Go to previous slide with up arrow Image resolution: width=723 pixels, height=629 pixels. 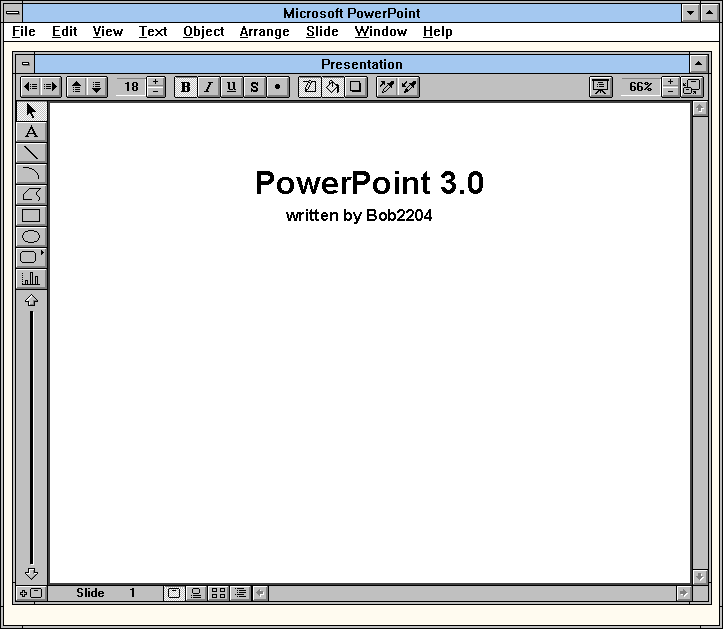coord(31,301)
